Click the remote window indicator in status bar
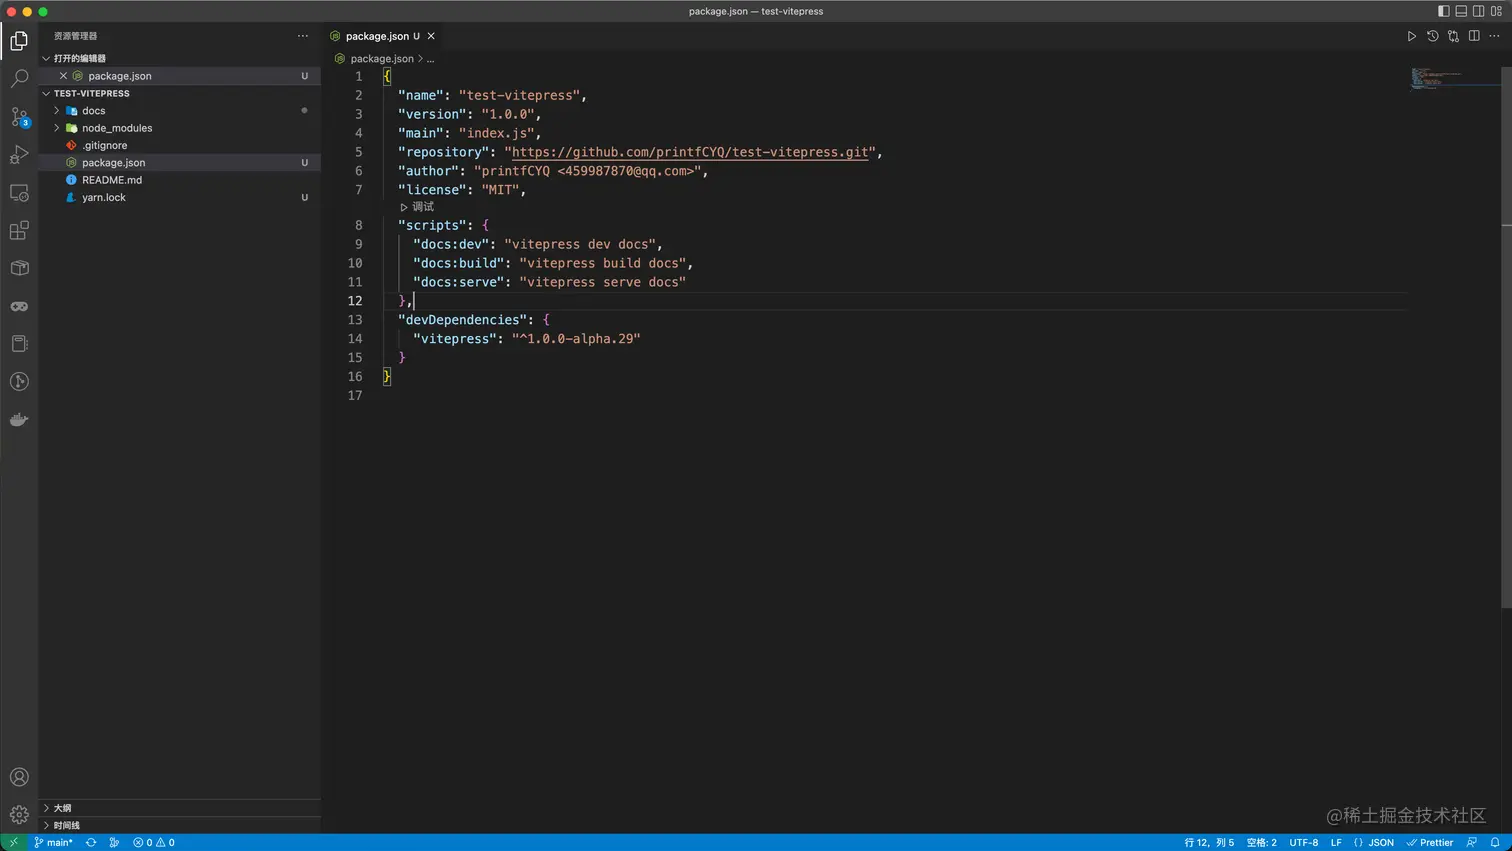 coord(13,842)
